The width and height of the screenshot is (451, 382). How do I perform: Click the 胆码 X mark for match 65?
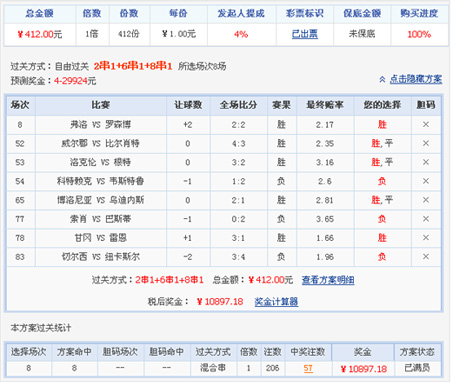point(426,200)
